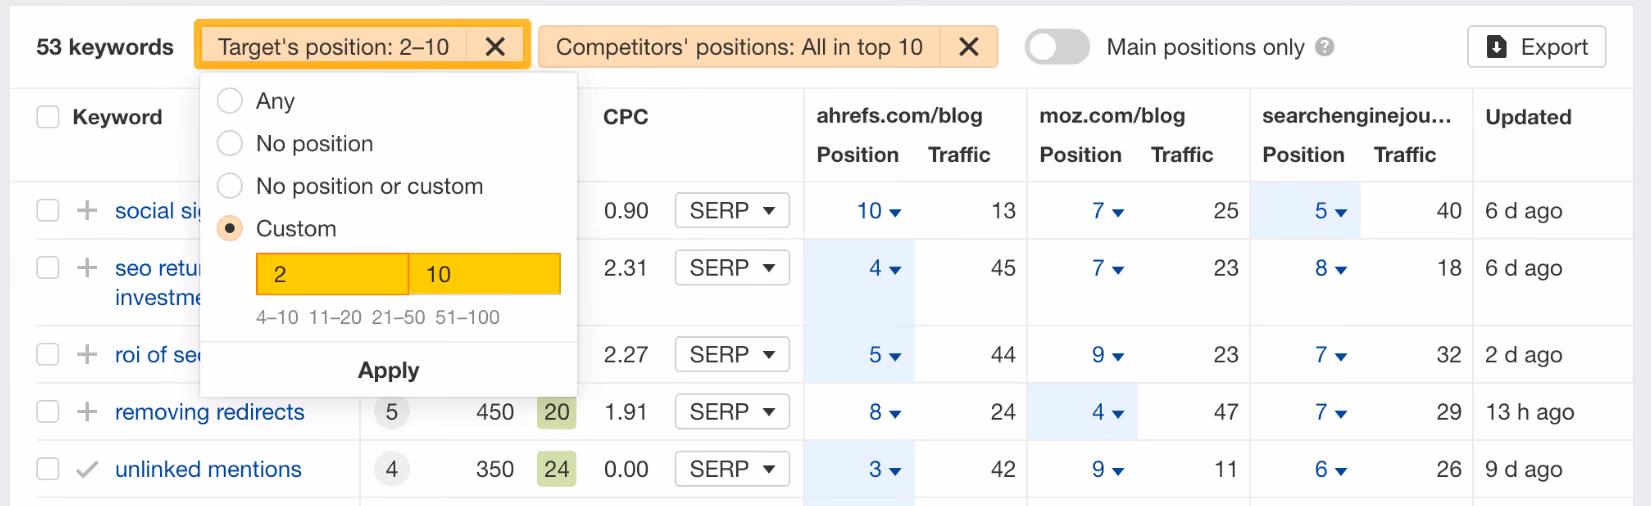
Task: Toggle the Main positions only switch
Action: point(1057,47)
